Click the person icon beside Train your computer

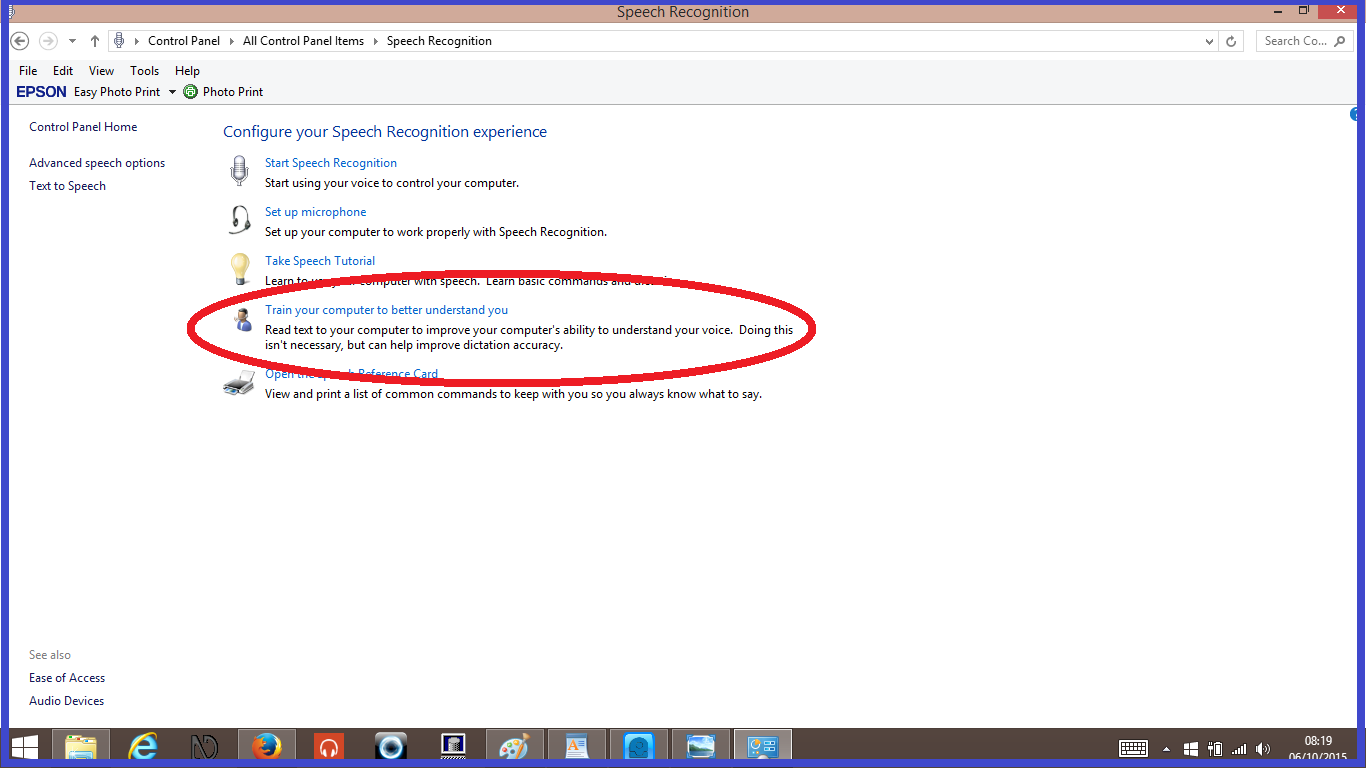click(243, 320)
